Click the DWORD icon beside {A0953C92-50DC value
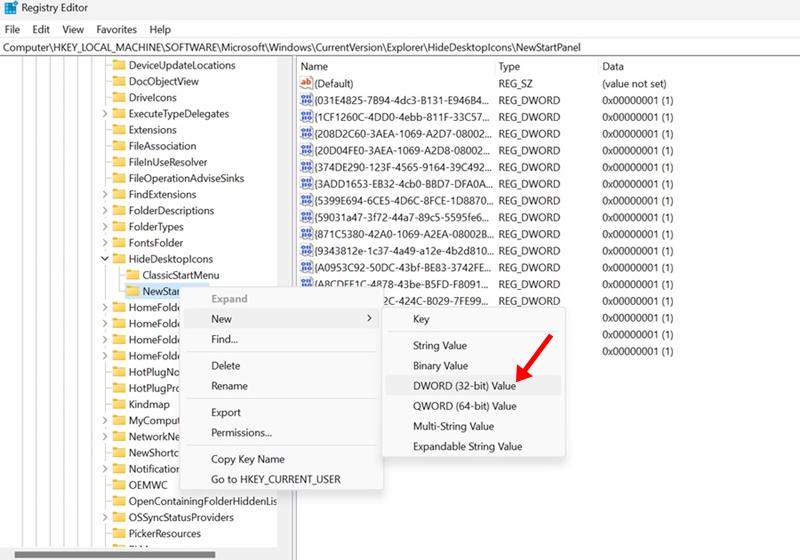 pyautogui.click(x=306, y=267)
